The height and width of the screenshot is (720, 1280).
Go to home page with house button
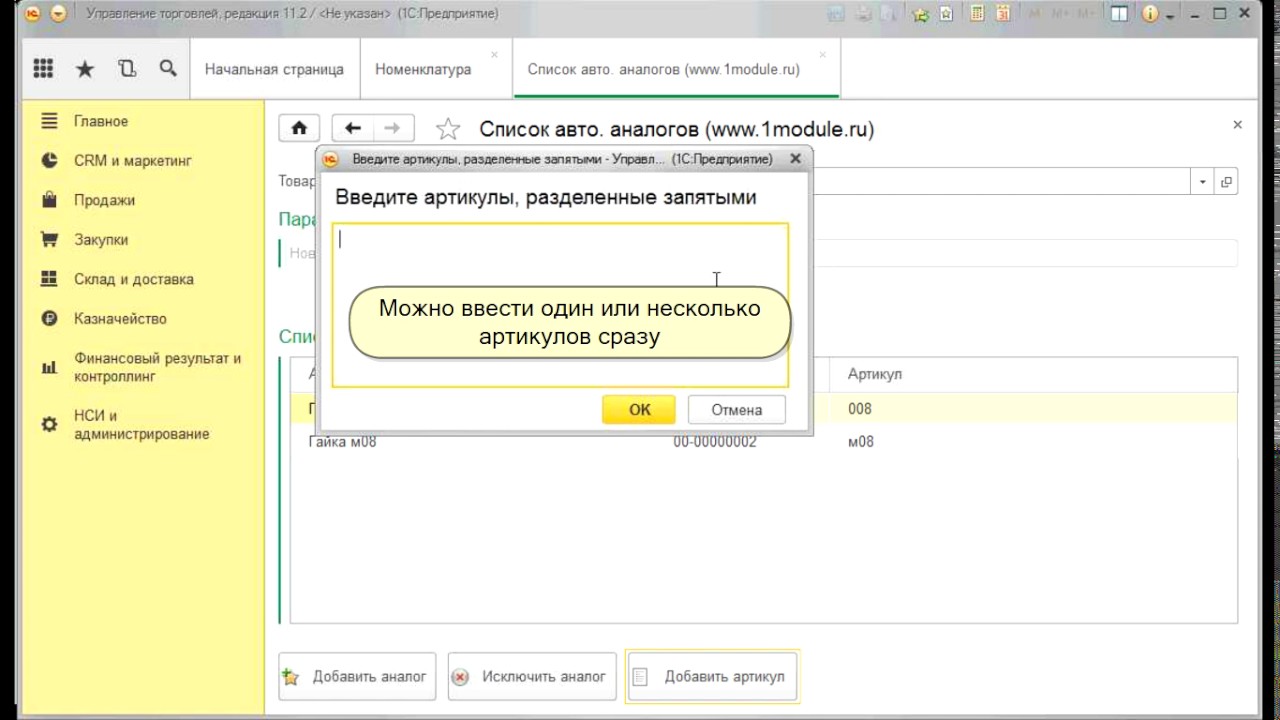point(299,128)
